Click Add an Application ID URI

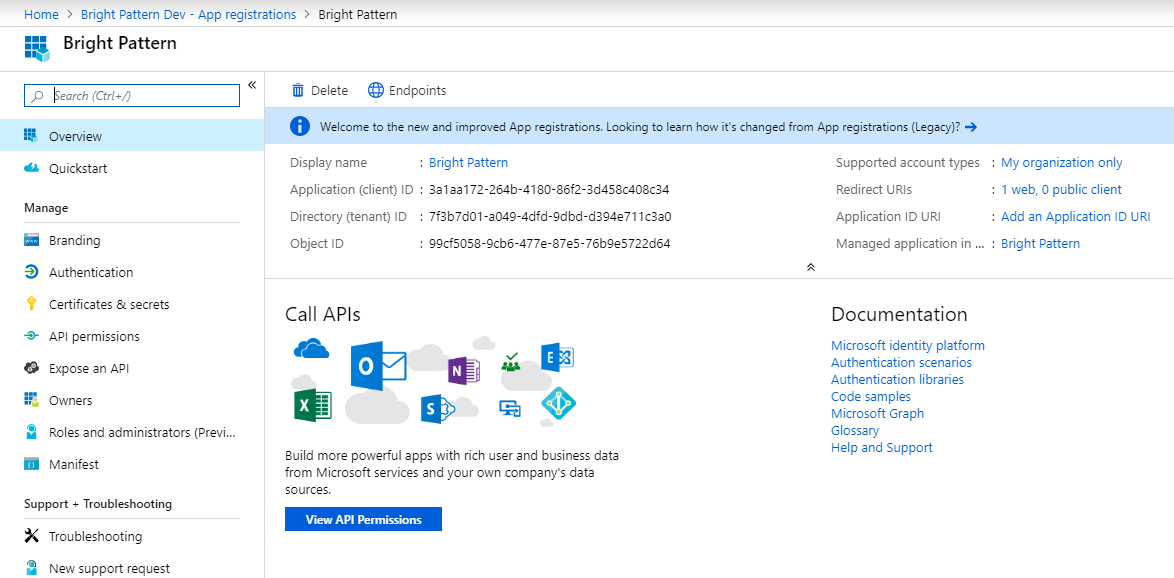click(x=1075, y=216)
